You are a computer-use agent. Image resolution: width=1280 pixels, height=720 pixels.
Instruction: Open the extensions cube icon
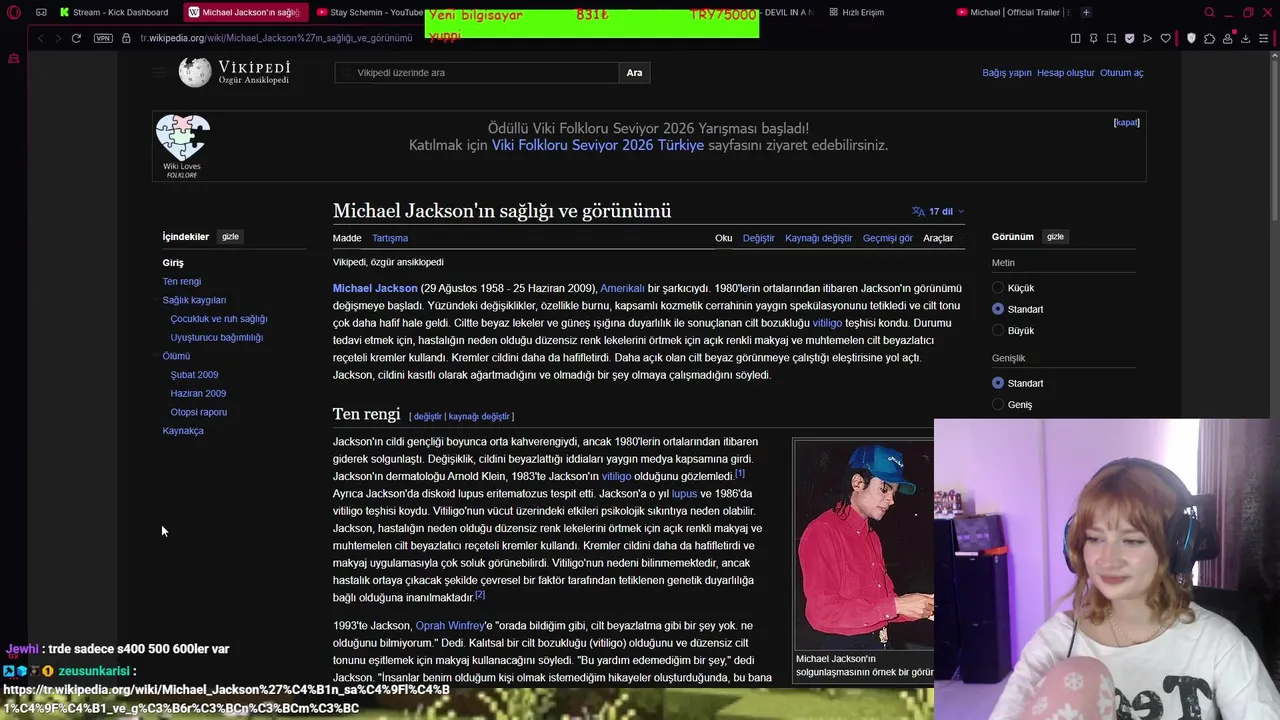1209,38
